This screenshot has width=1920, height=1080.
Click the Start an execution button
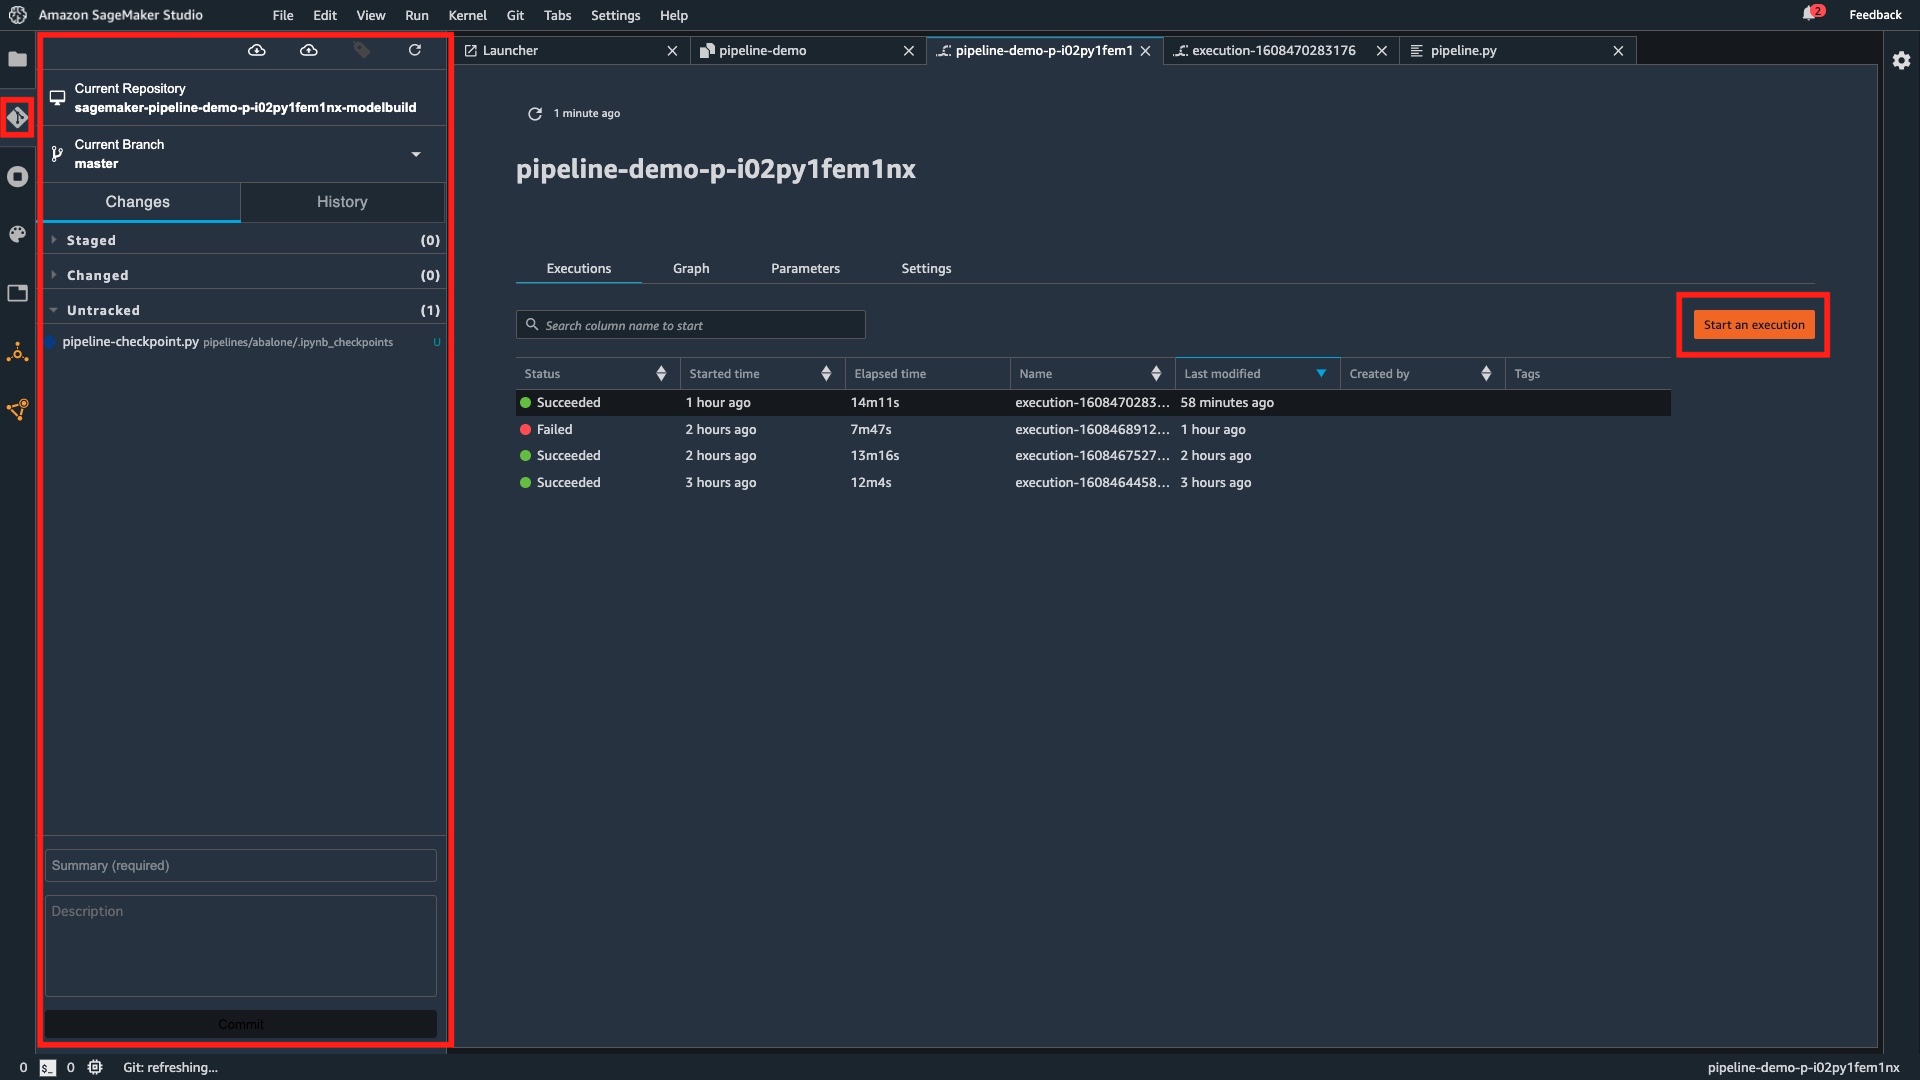1752,324
